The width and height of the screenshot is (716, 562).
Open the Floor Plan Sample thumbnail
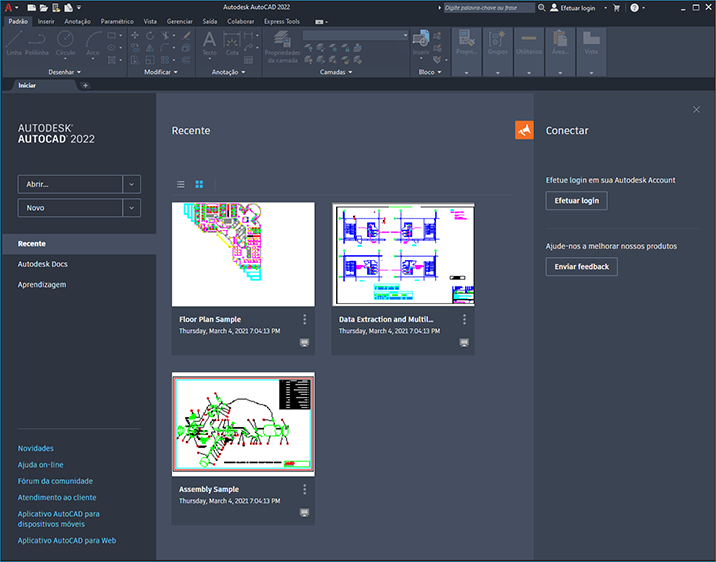[x=243, y=254]
